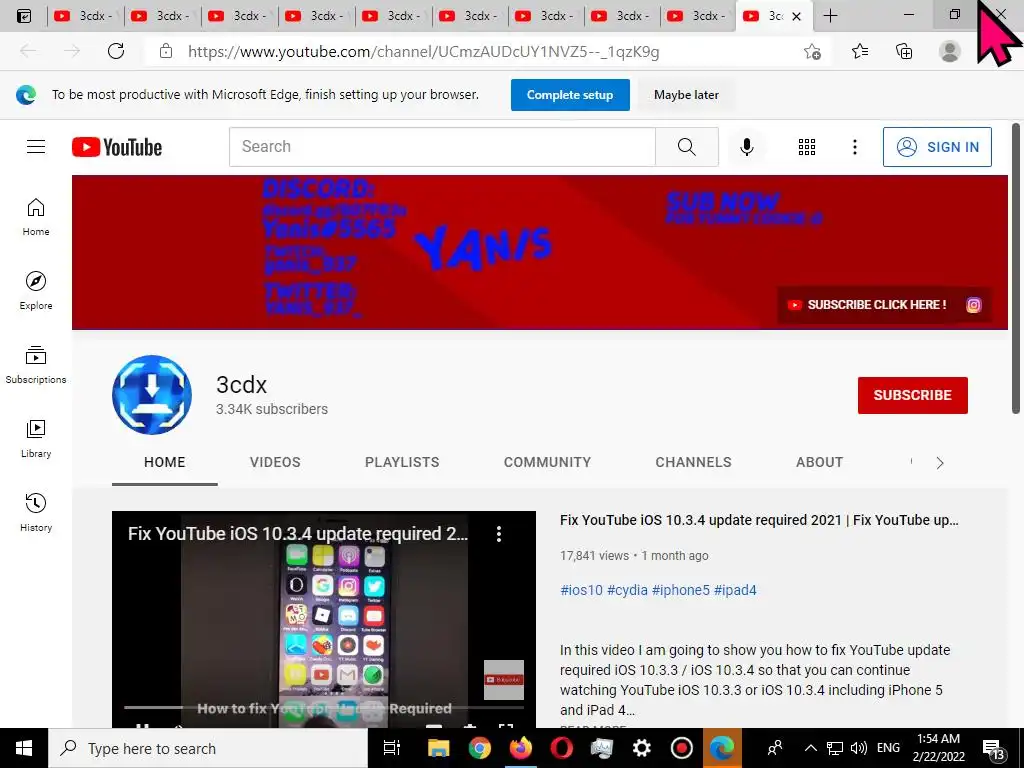Open Subscriptions in the sidebar

tap(36, 364)
